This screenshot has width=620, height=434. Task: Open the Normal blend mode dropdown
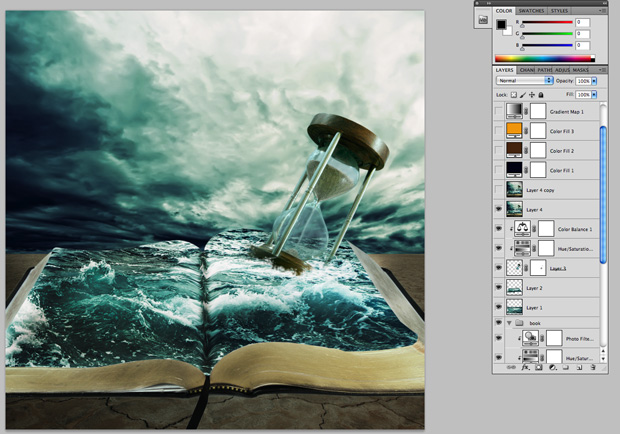click(x=524, y=81)
